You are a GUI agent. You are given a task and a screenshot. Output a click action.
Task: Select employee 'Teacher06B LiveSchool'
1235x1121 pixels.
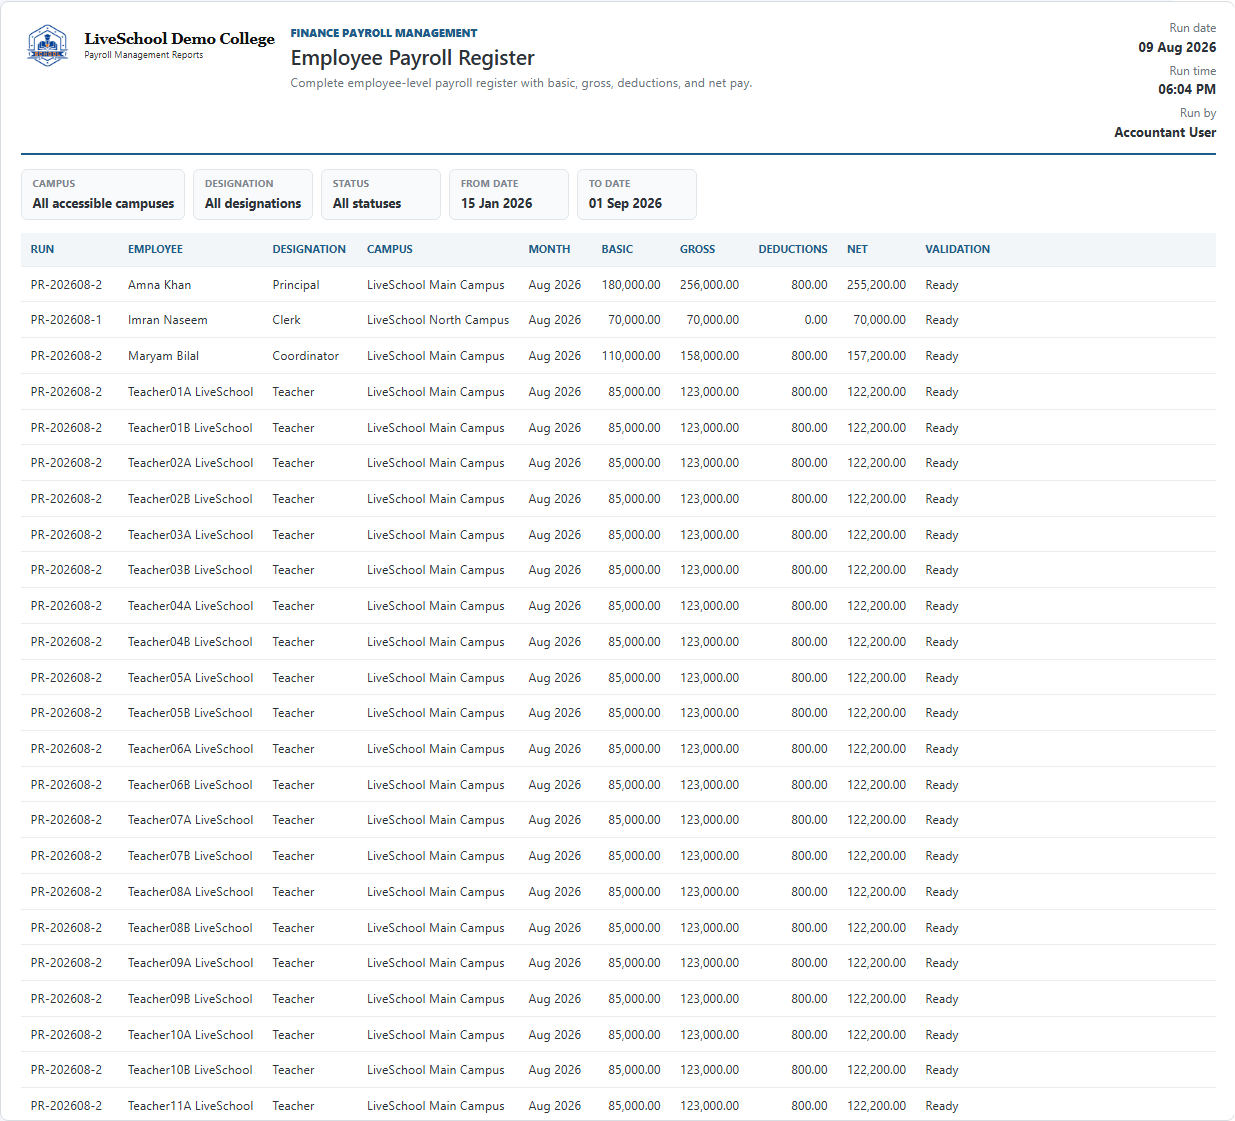[190, 785]
